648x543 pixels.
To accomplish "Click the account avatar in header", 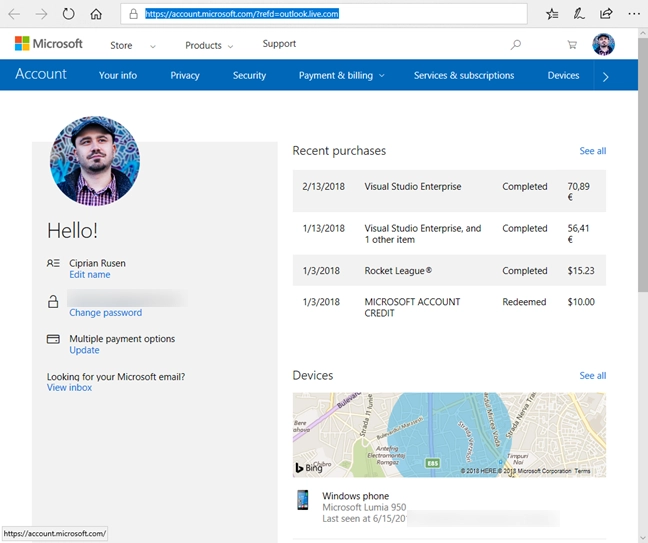I will (x=603, y=44).
